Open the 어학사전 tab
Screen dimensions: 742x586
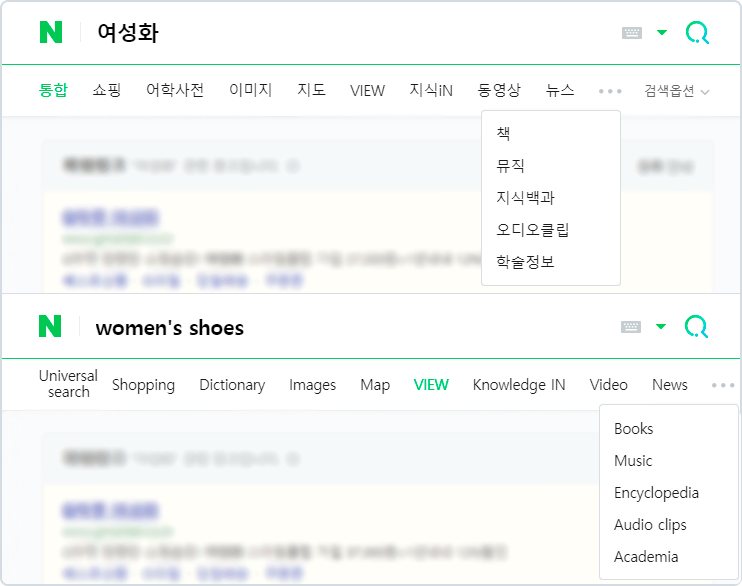pyautogui.click(x=175, y=90)
